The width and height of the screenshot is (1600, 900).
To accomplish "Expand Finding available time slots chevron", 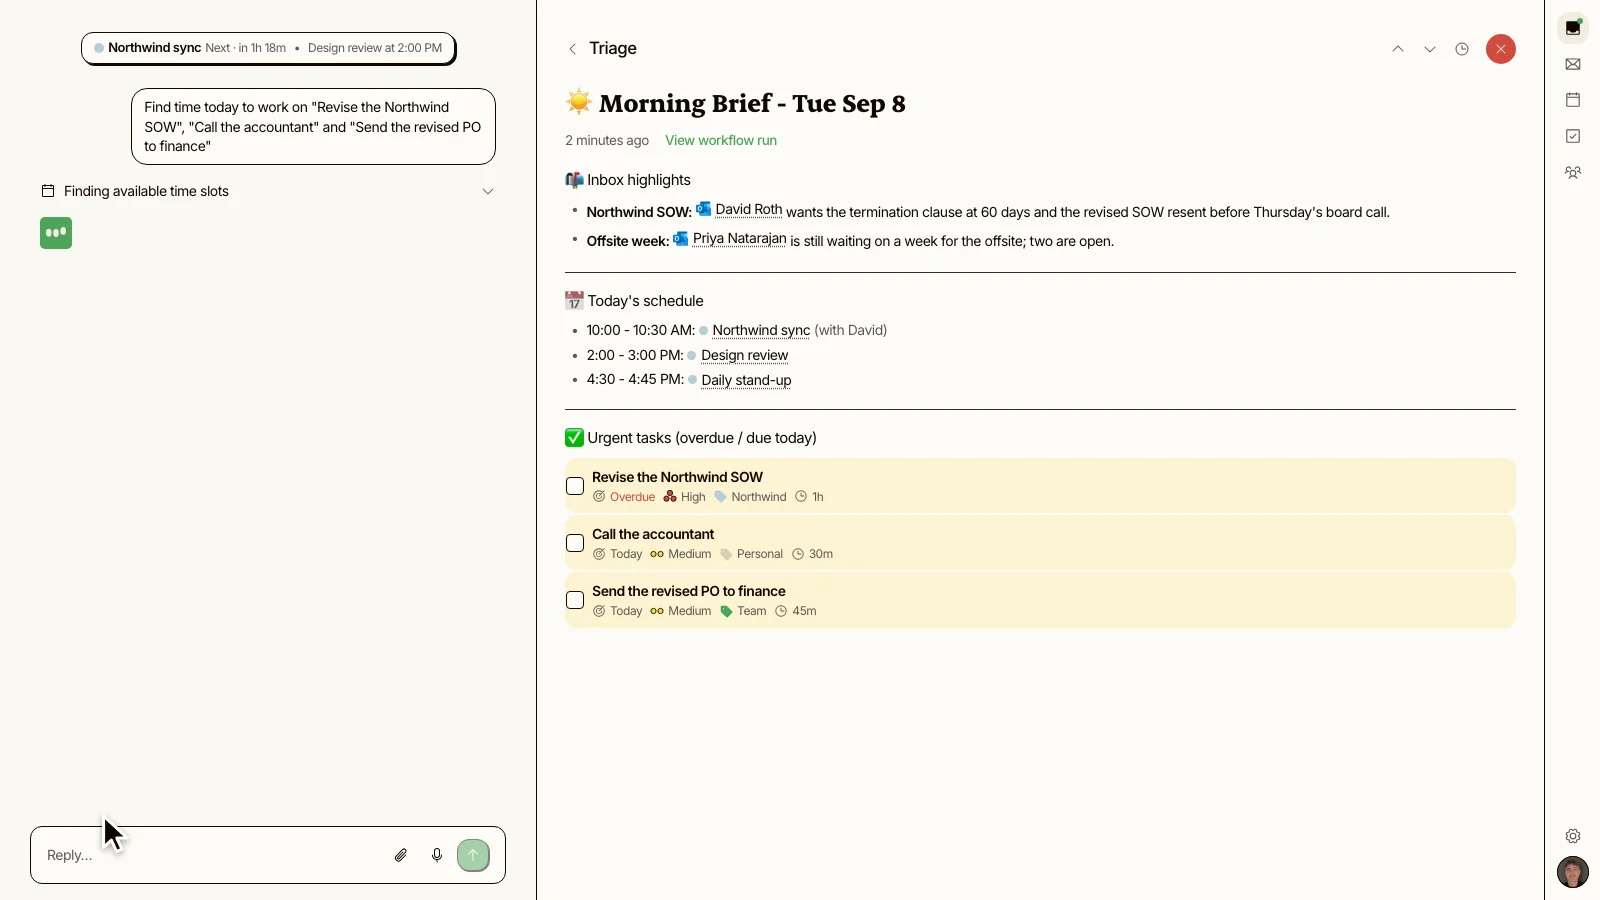I will point(488,191).
